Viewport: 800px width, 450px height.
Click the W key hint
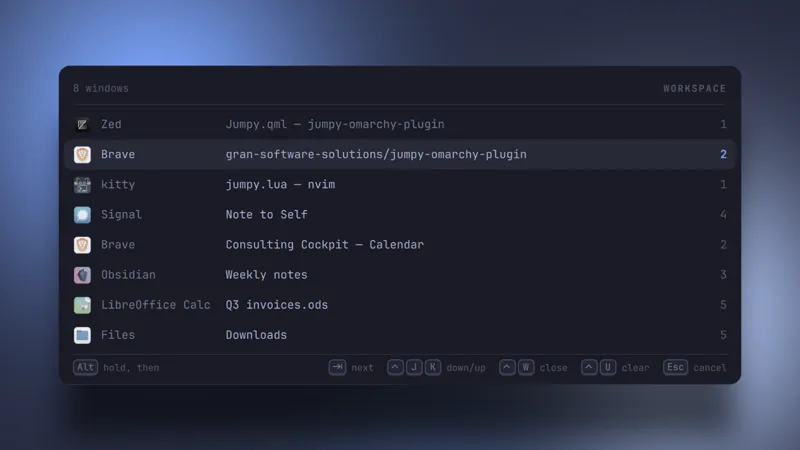[x=526, y=367]
